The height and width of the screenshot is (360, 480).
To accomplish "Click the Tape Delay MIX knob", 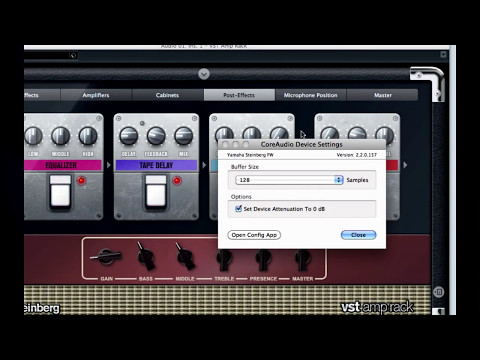I will coord(184,136).
